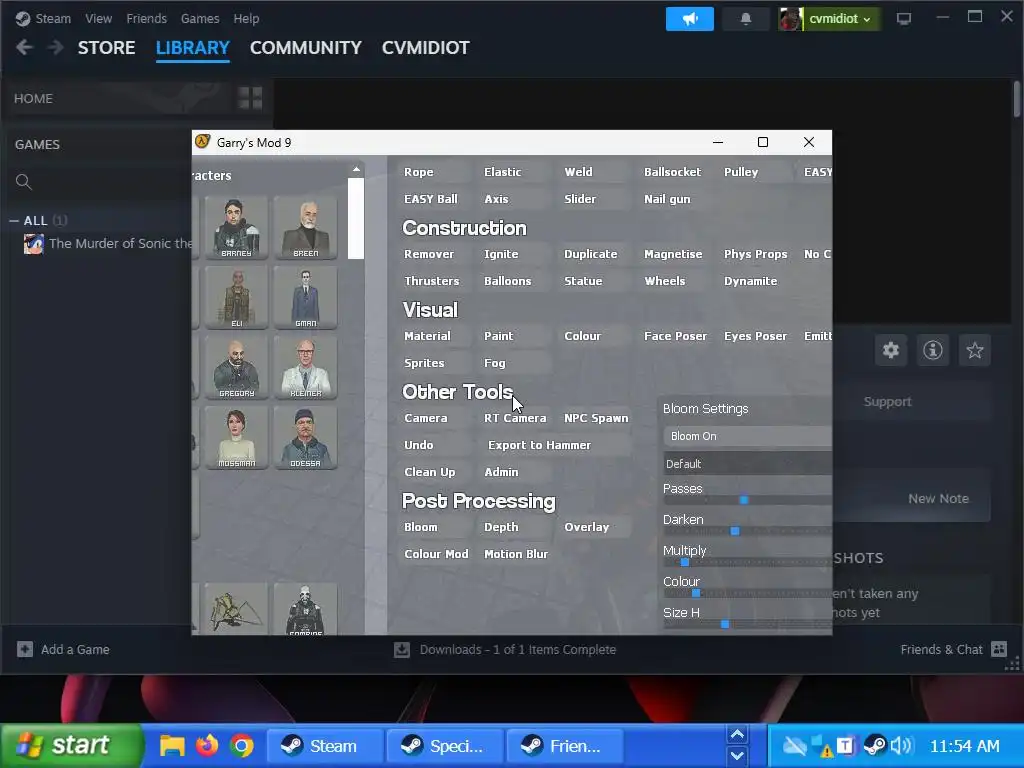Toggle the Bloom On option
The image size is (1024, 768).
point(747,436)
